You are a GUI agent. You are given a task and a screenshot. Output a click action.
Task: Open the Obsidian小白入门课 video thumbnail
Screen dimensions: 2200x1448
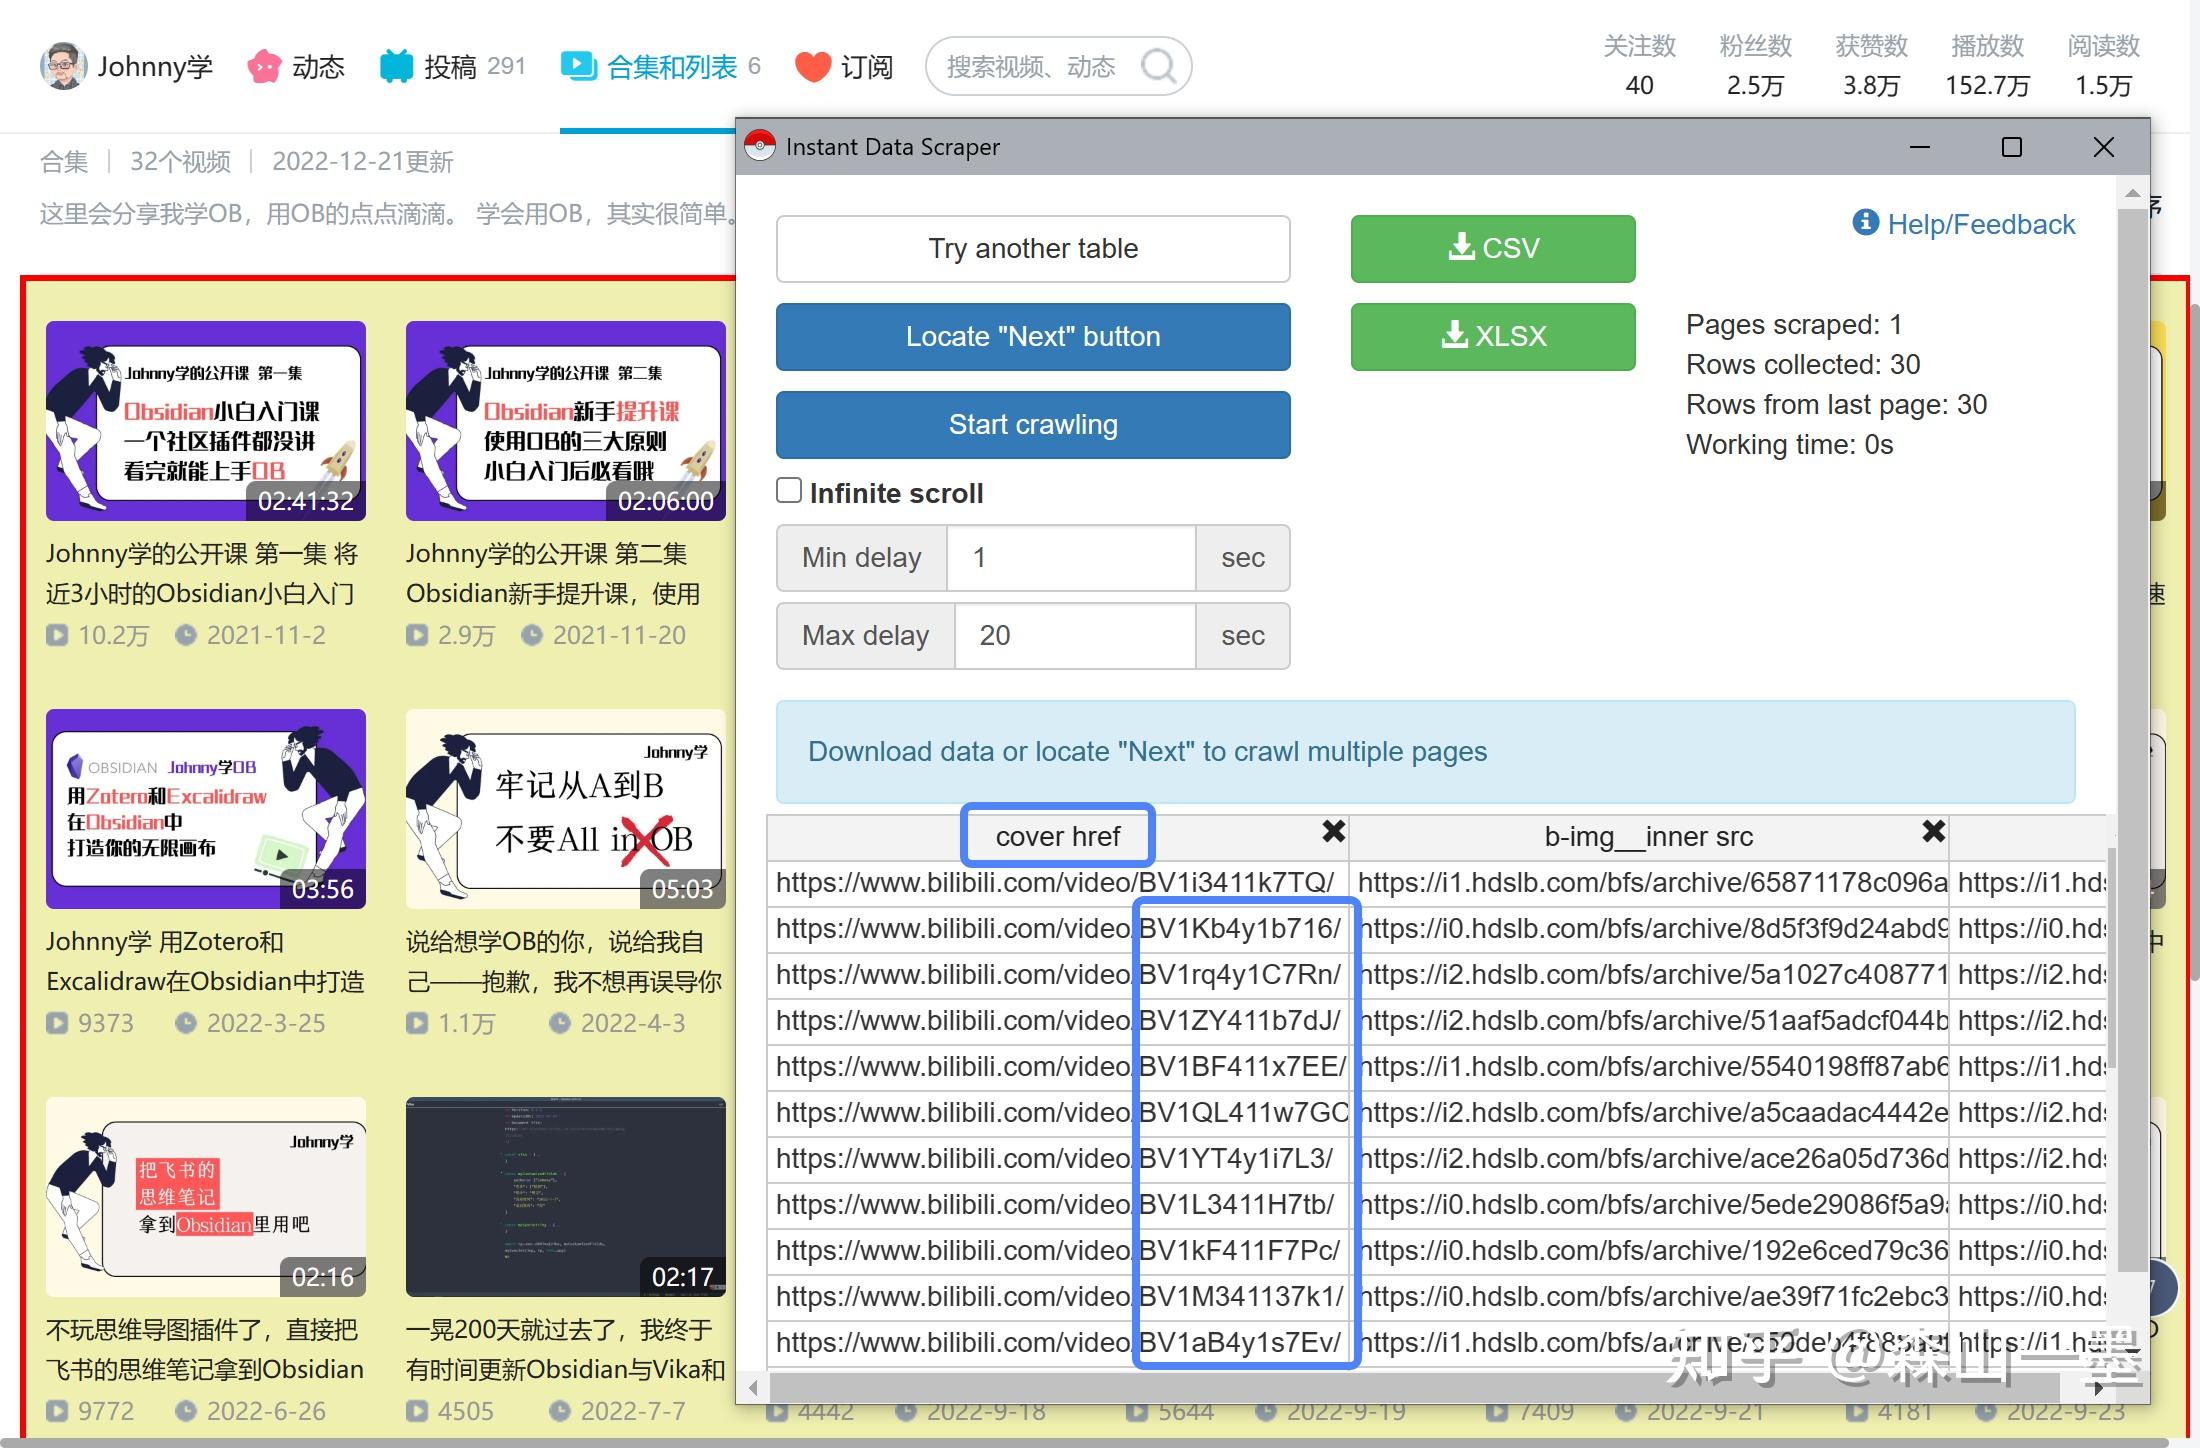[x=206, y=420]
